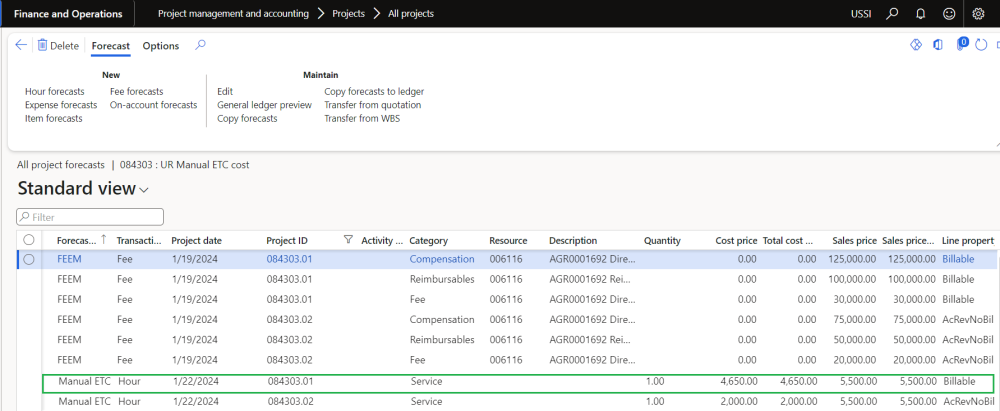This screenshot has width=1000, height=411.
Task: Click the Delete trash can icon
Action: pyautogui.click(x=43, y=45)
